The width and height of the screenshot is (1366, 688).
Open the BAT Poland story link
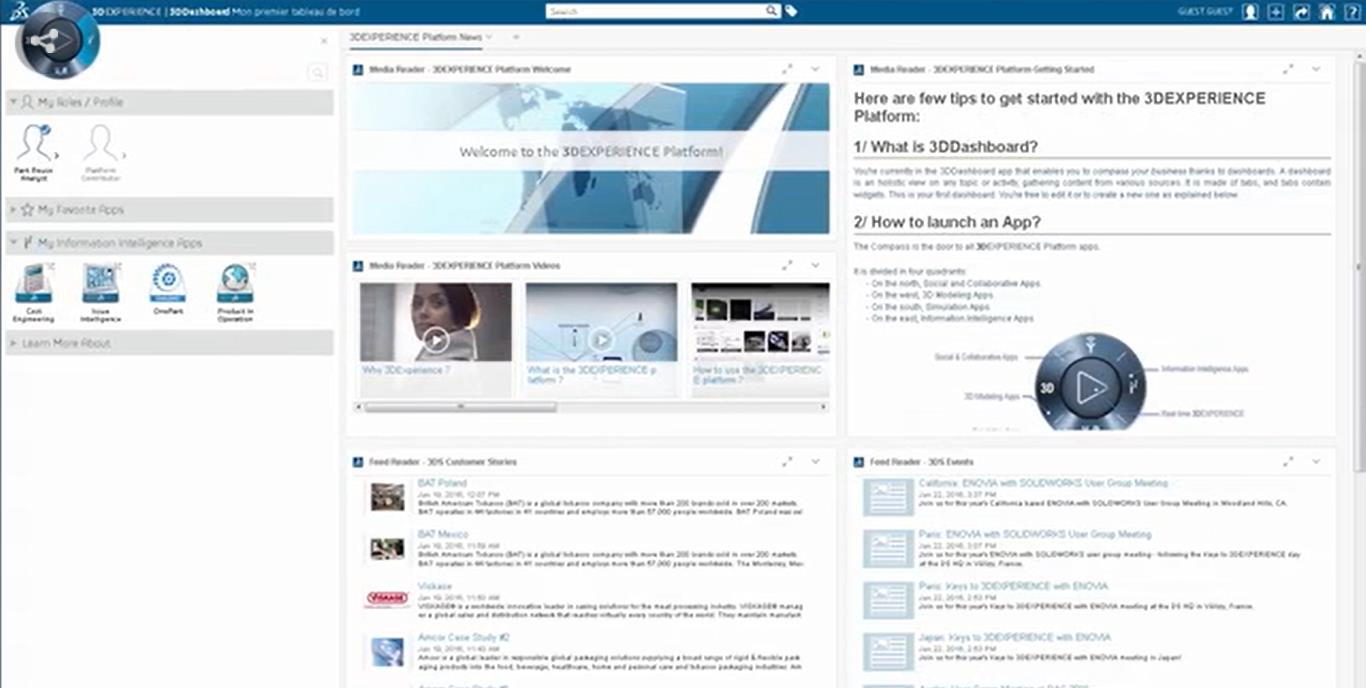tap(442, 483)
